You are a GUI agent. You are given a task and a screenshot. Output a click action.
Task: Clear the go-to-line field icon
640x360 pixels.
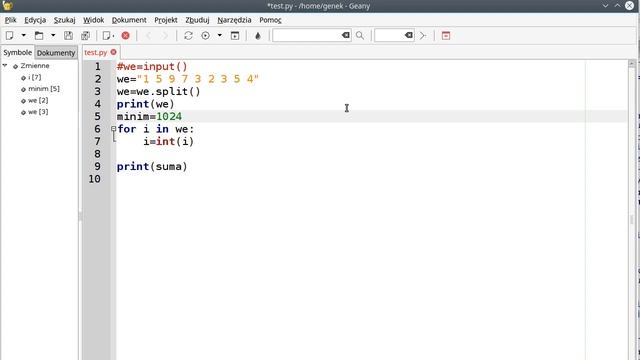(x=409, y=36)
